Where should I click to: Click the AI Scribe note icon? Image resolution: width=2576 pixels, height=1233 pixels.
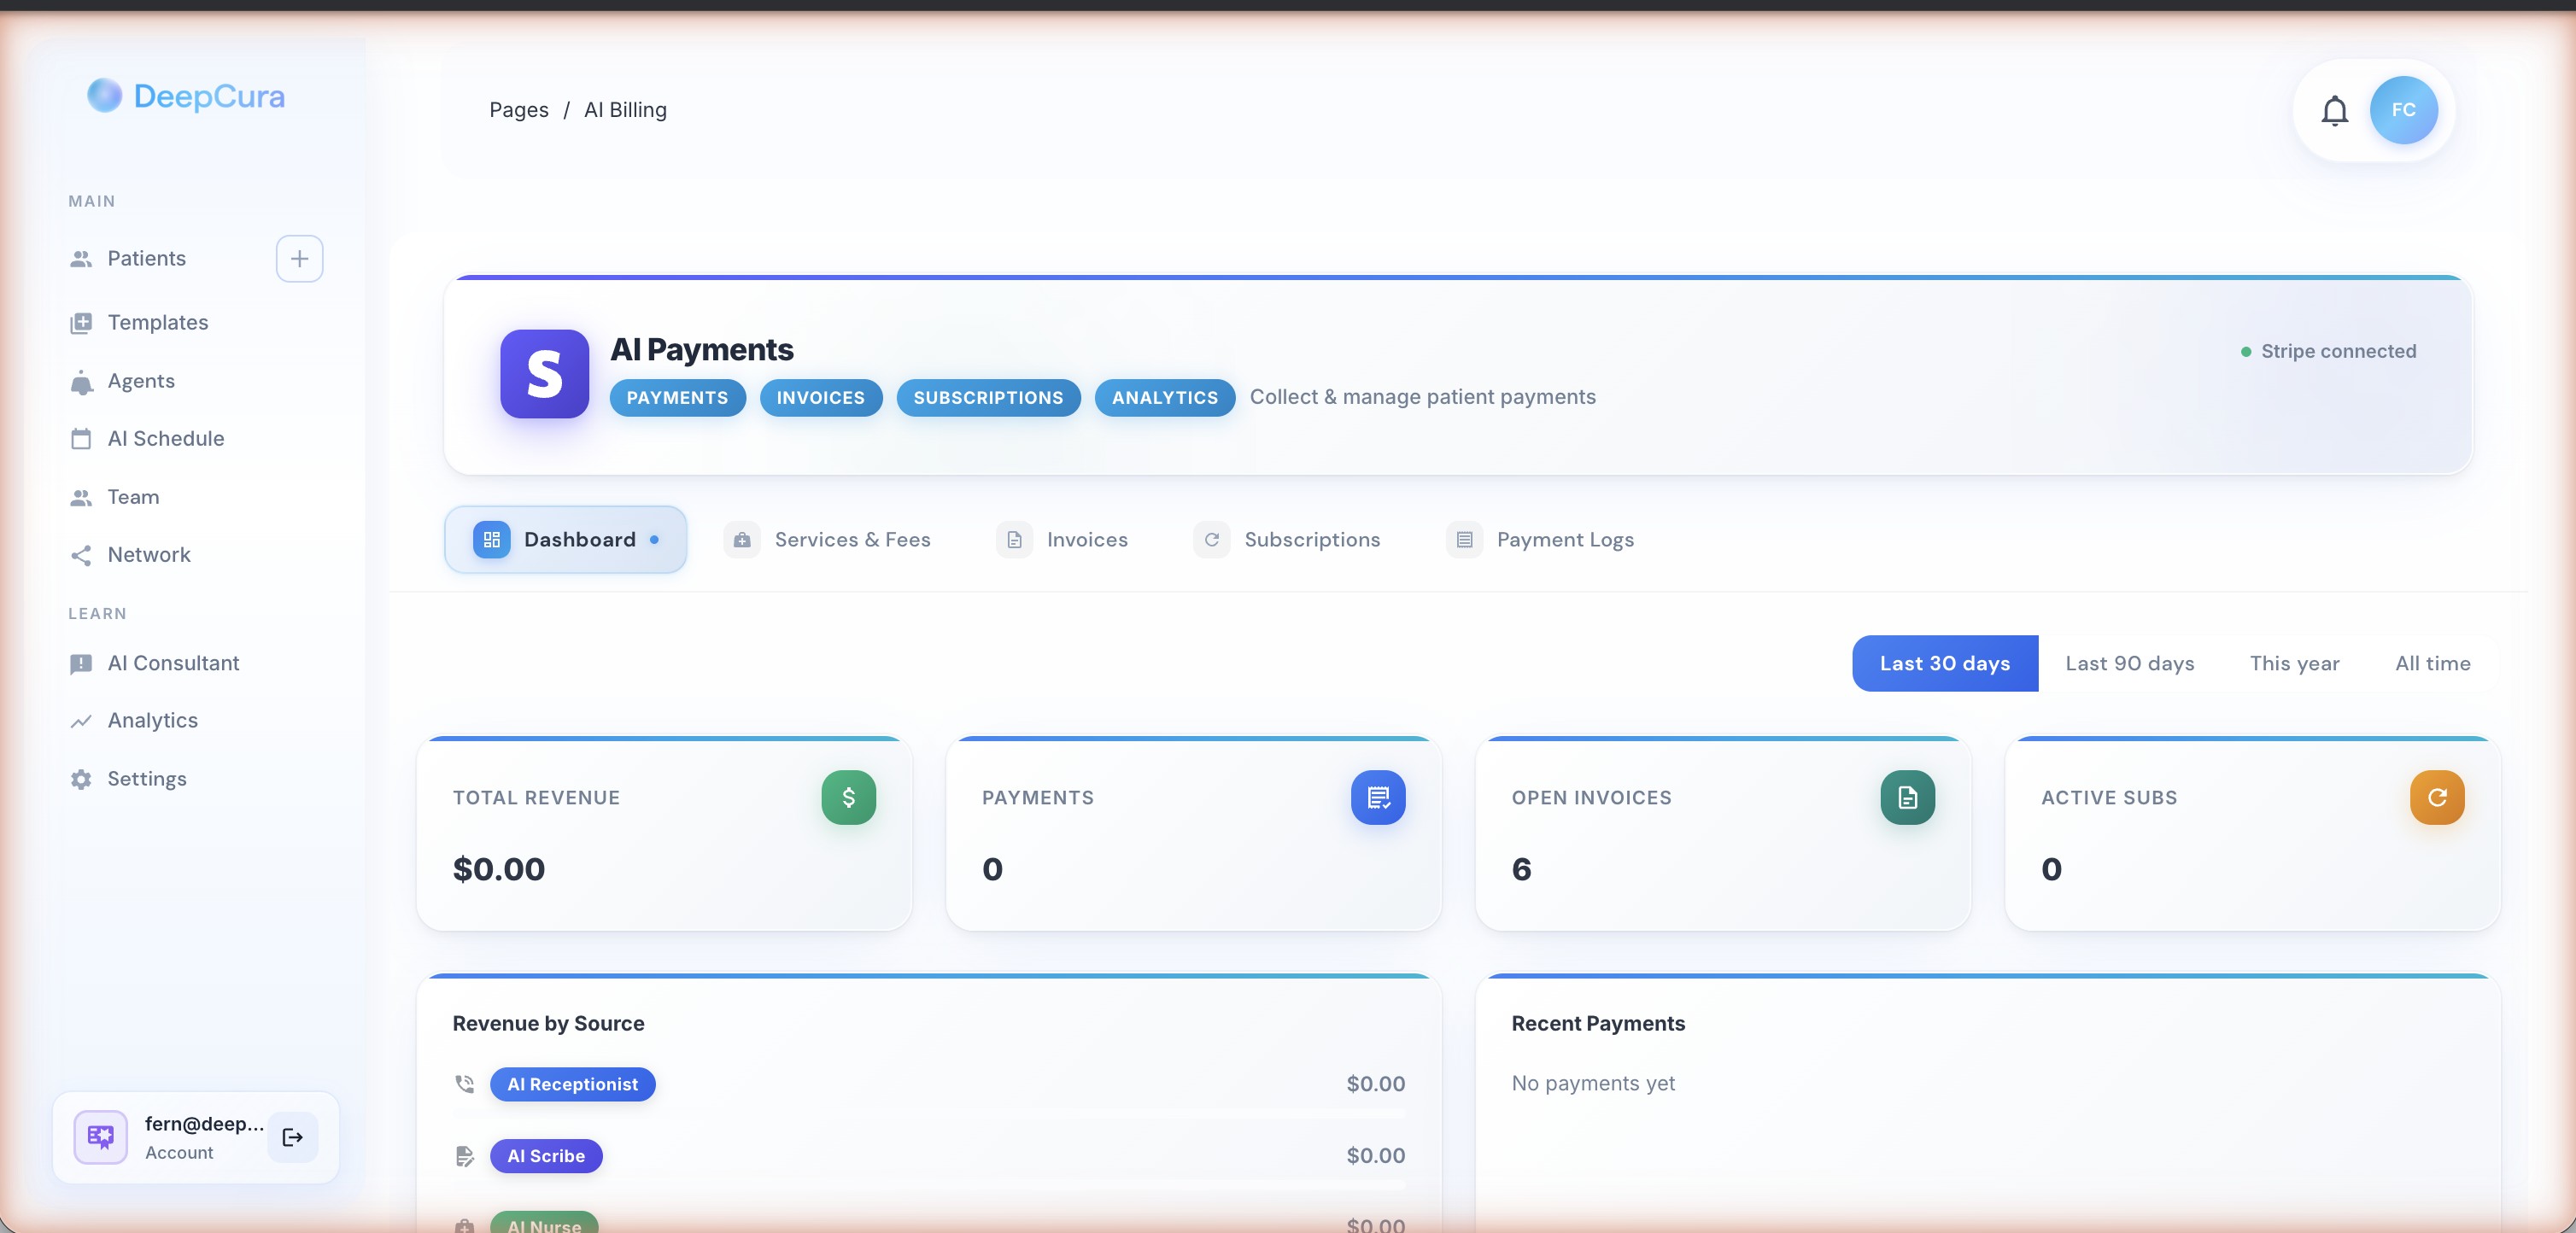pyautogui.click(x=464, y=1156)
